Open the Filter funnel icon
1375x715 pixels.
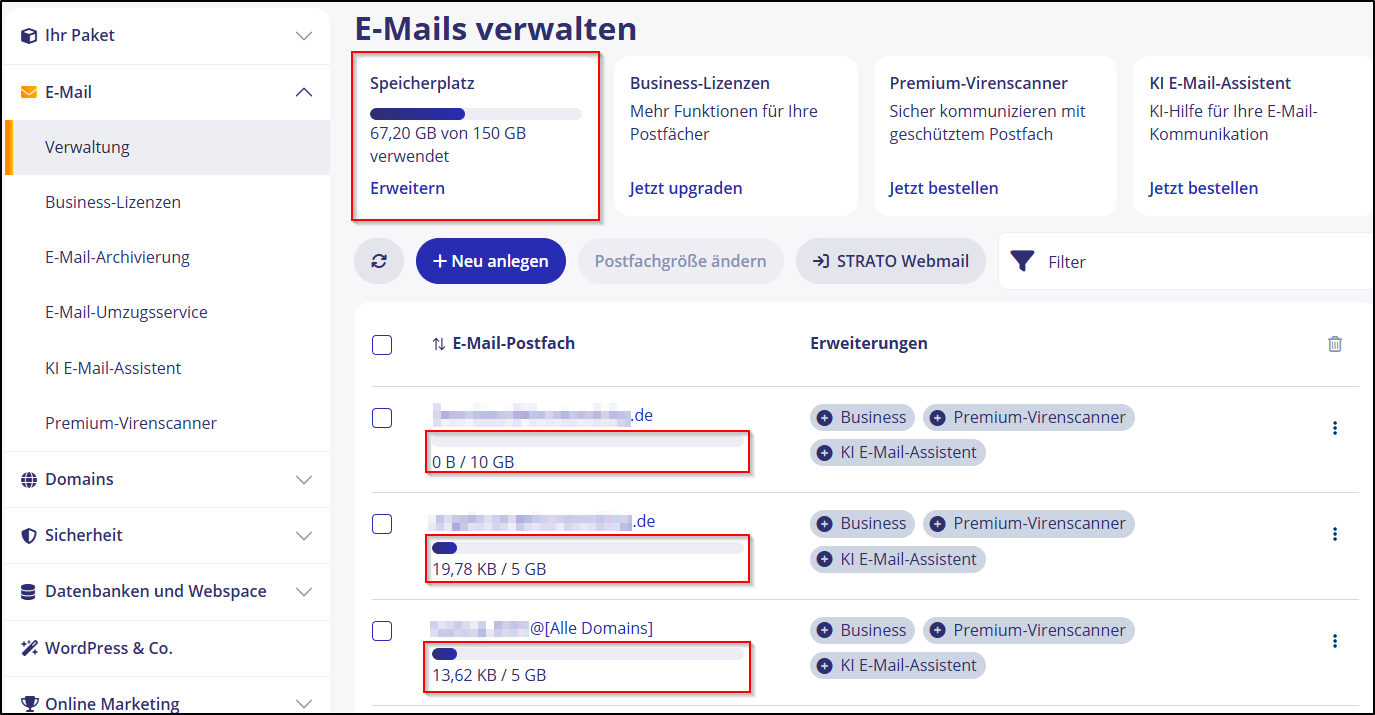1021,260
